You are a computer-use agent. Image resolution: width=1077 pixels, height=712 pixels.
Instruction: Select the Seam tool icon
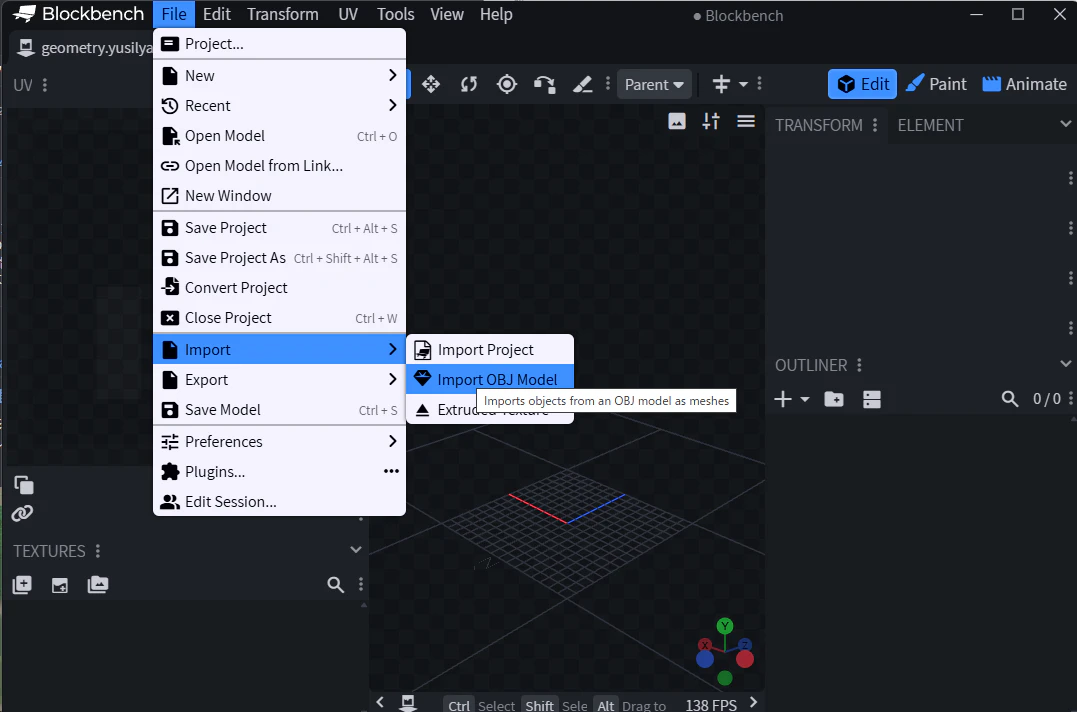[582, 84]
